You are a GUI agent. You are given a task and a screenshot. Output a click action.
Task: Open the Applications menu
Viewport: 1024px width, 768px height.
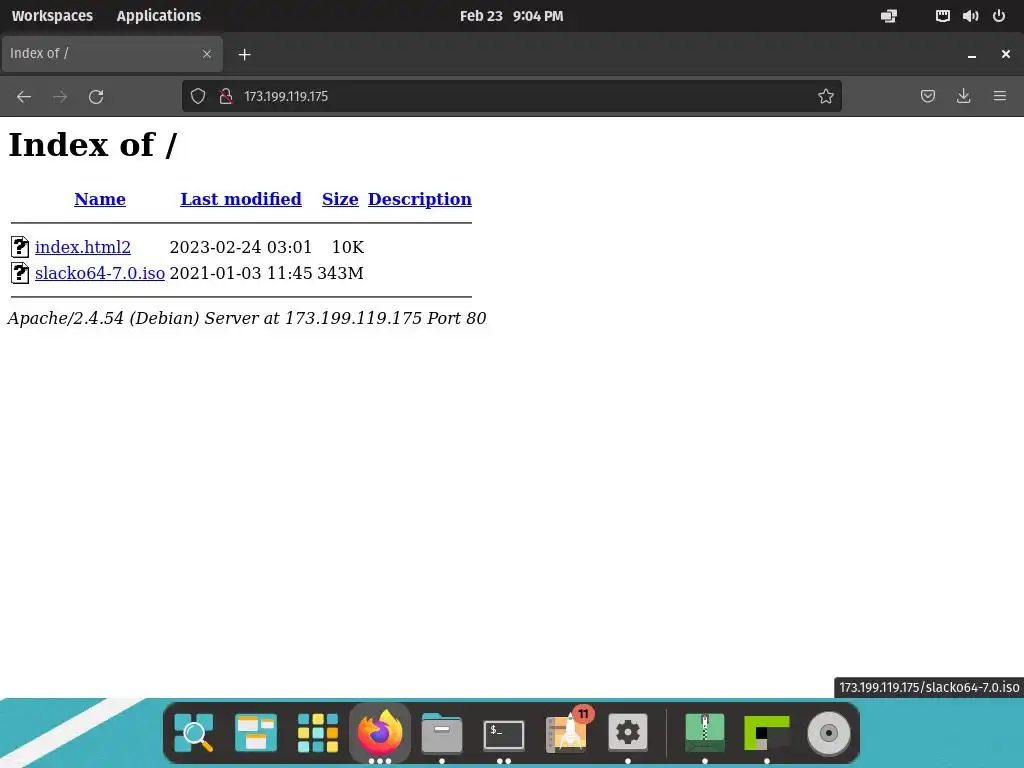[159, 16]
